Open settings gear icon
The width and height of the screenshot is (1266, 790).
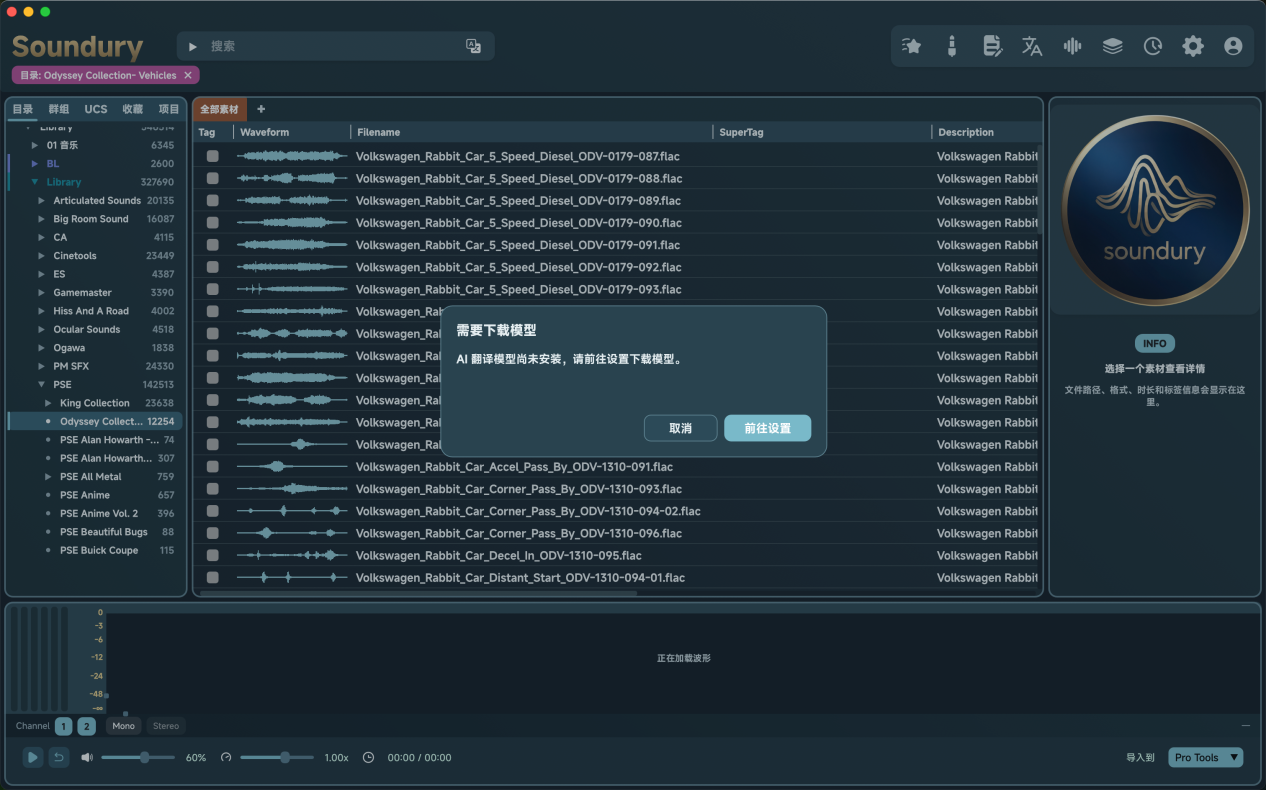pyautogui.click(x=1193, y=46)
